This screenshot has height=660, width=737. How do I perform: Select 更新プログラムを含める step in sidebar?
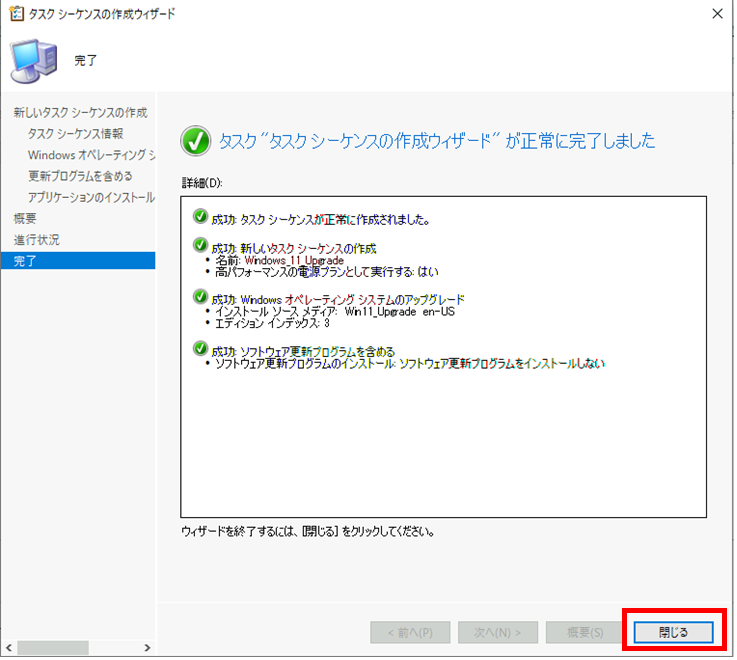coord(80,176)
